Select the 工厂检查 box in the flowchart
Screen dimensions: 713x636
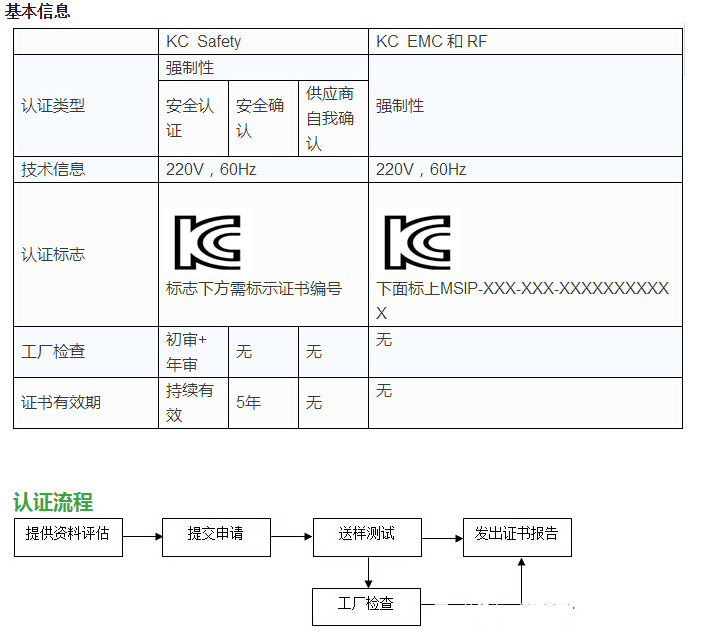pyautogui.click(x=366, y=604)
